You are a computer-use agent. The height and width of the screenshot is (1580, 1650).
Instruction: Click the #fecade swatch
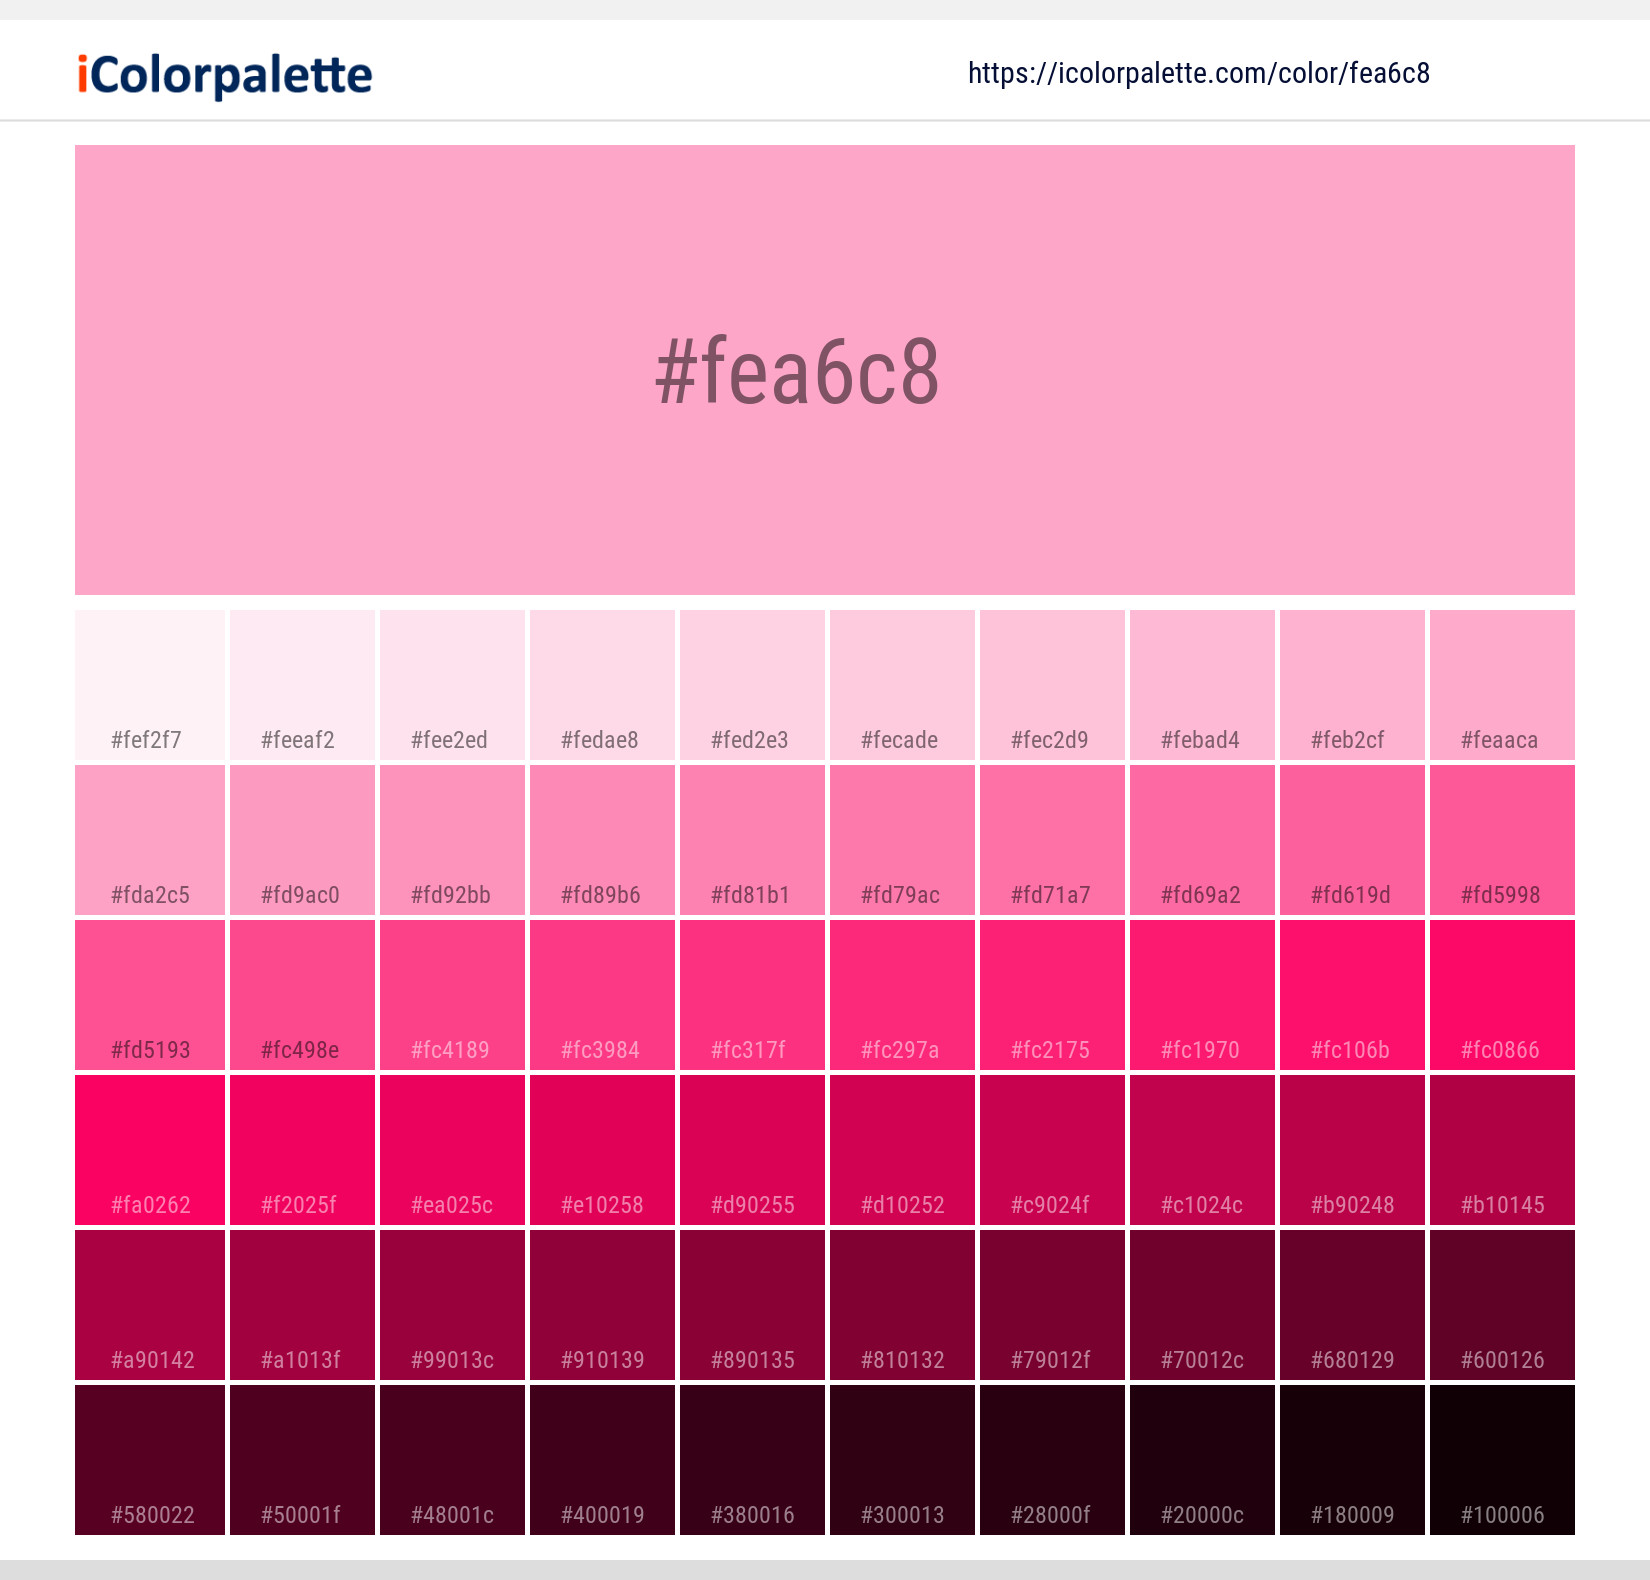901,685
